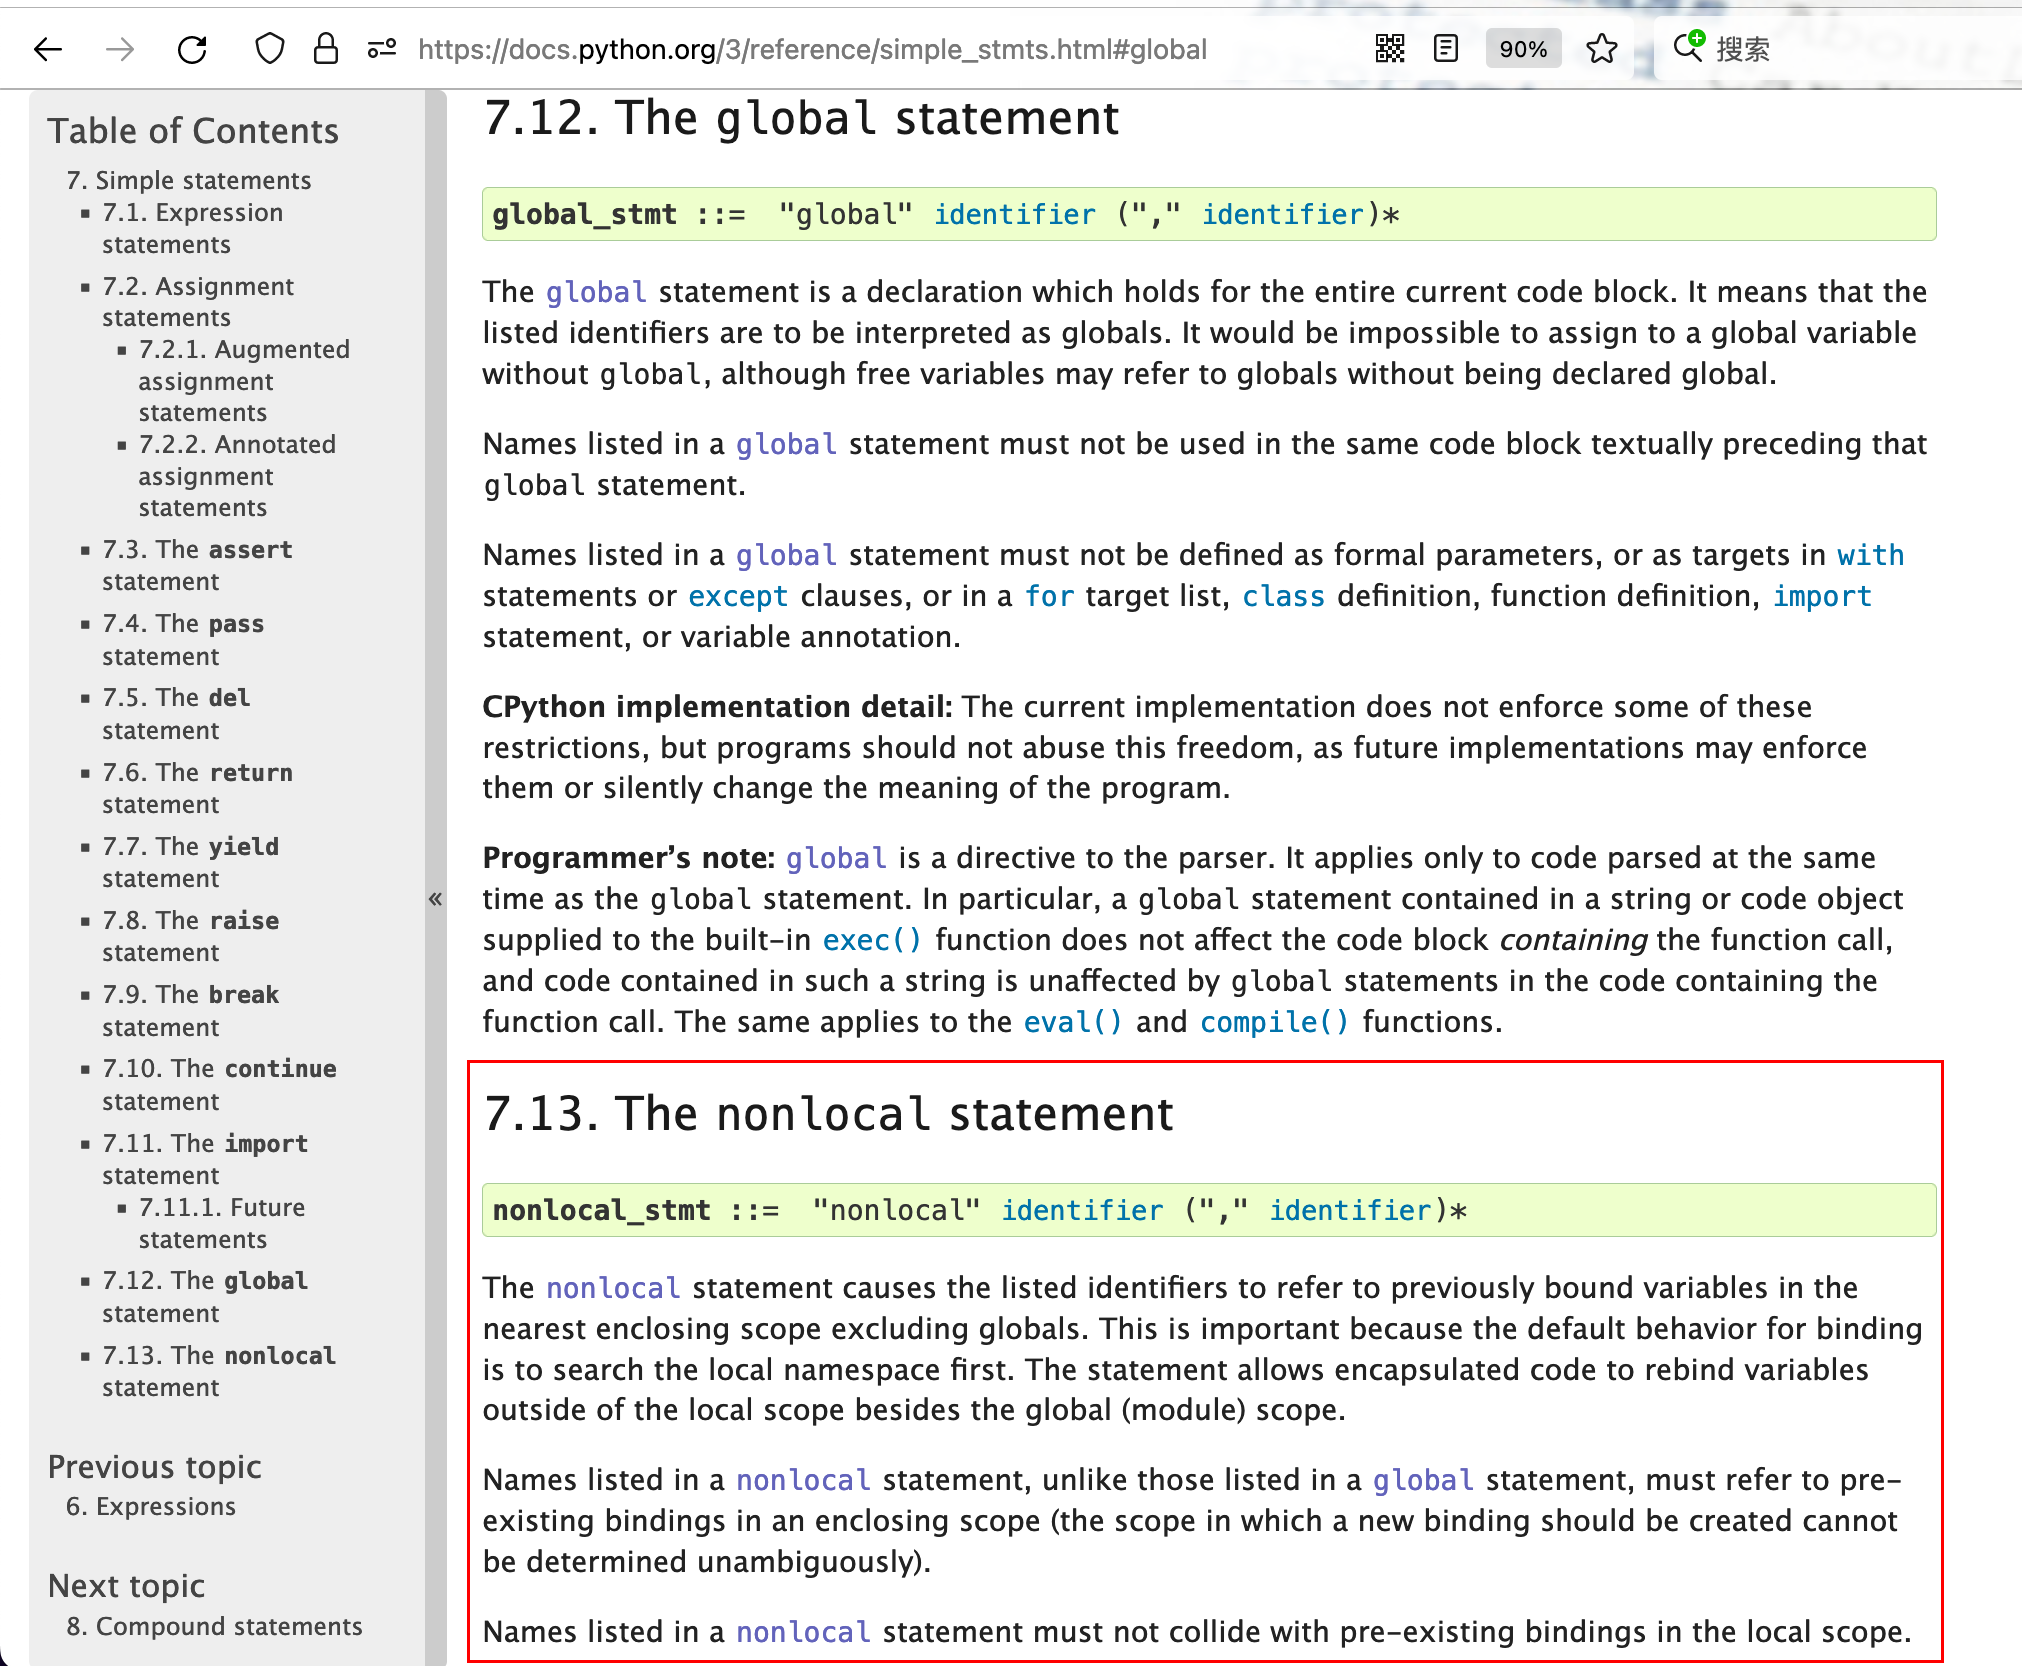Click 'global' link in the nonlocal section
The image size is (2022, 1666).
(x=1423, y=1480)
